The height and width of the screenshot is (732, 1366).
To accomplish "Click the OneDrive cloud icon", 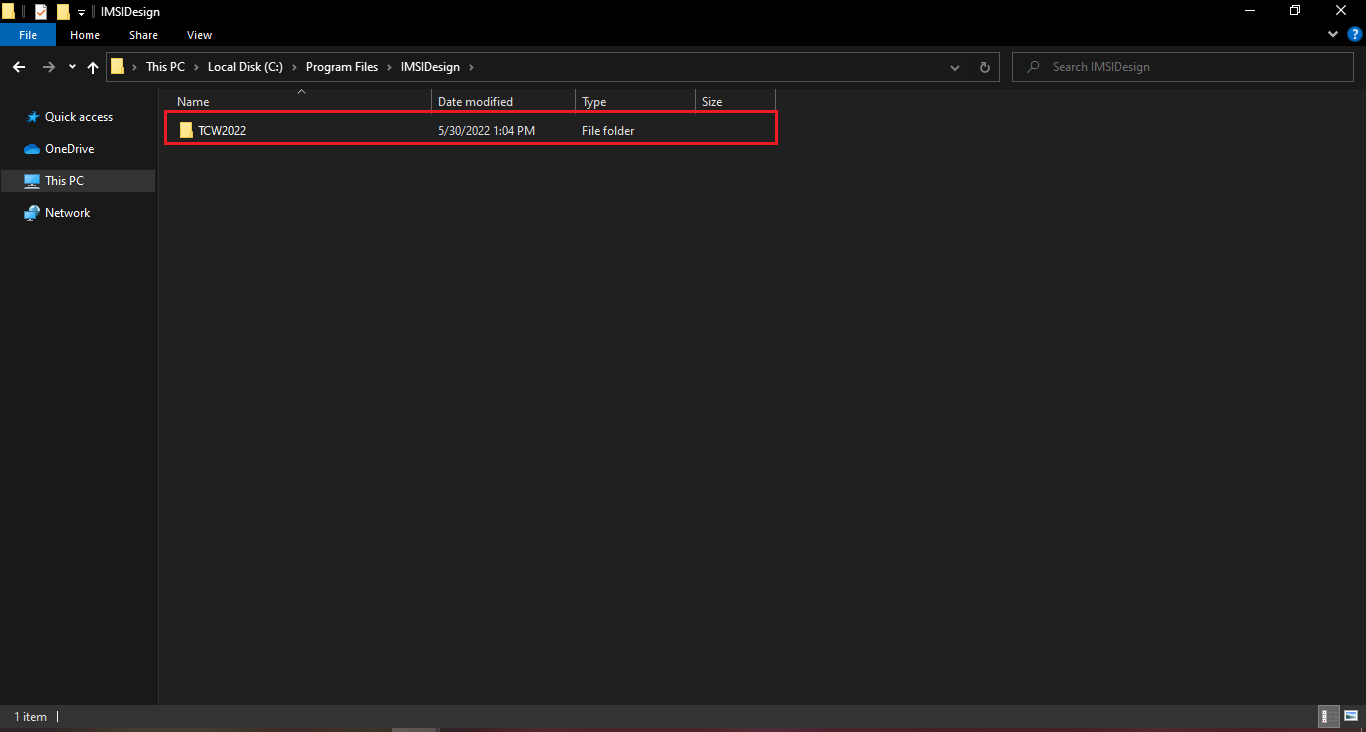I will tap(32, 149).
